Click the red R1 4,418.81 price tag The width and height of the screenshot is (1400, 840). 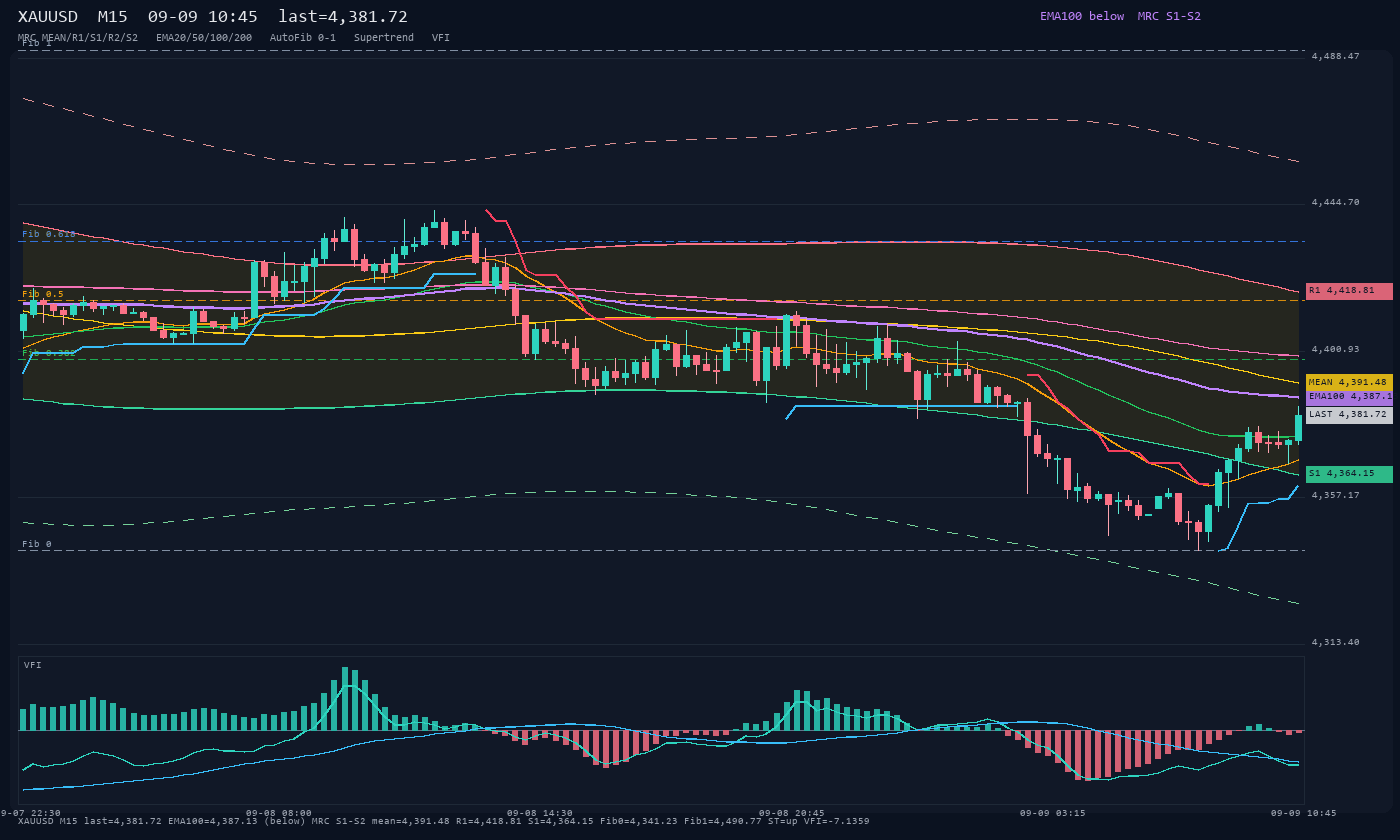[1349, 291]
